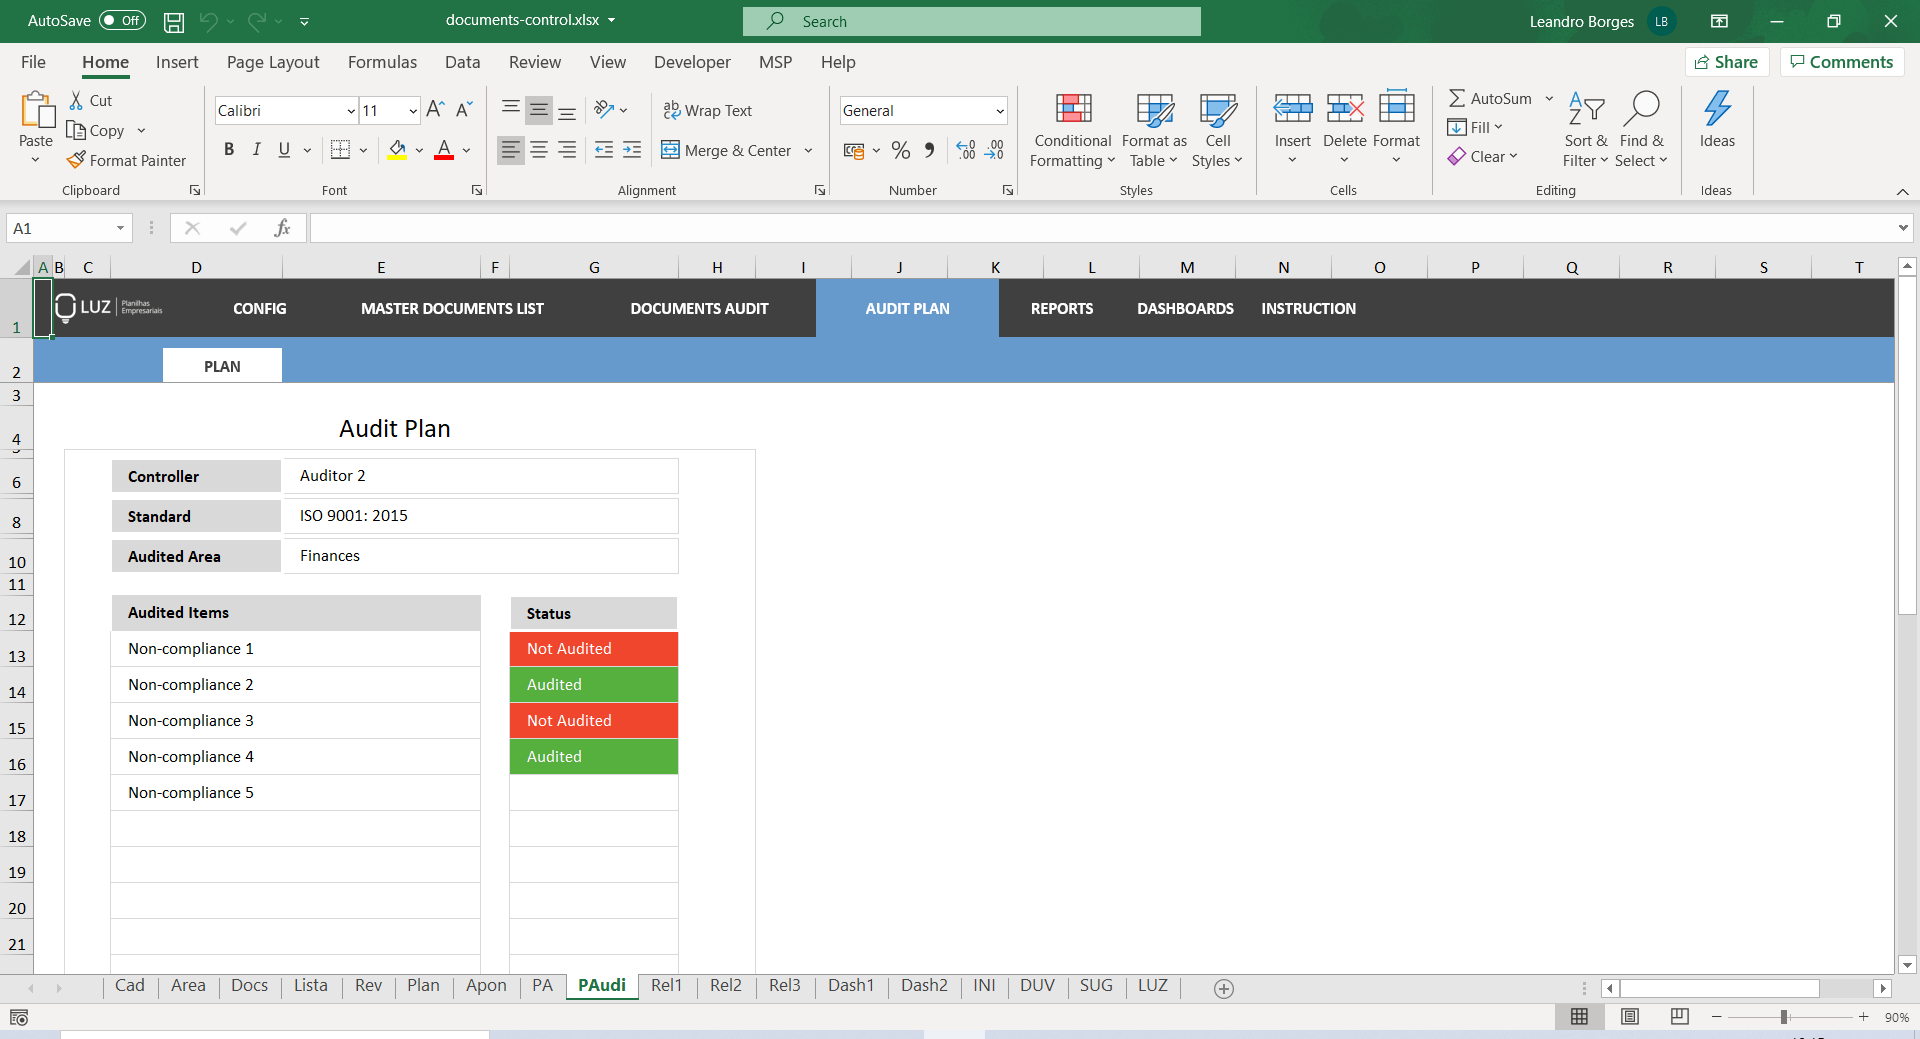Image resolution: width=1920 pixels, height=1039 pixels.
Task: Switch to the Formulas ribbon tab
Action: coord(381,62)
